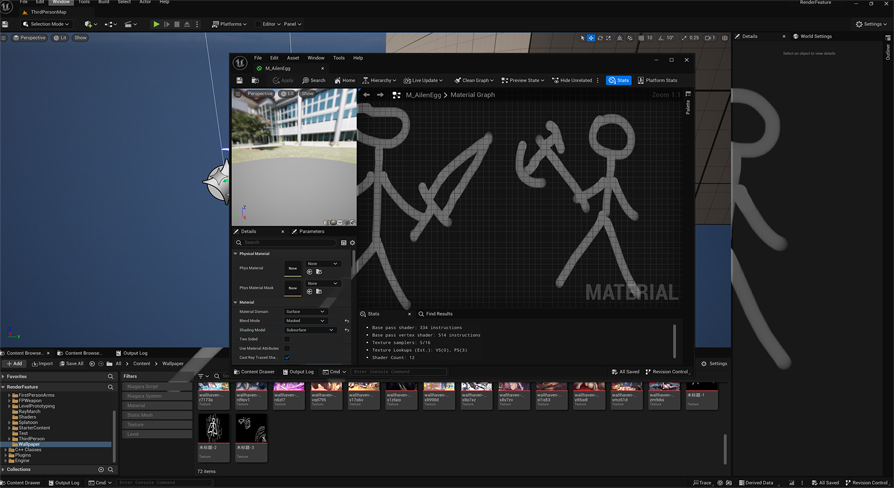
Task: Enable the Two Sided checkbox
Action: coord(287,339)
